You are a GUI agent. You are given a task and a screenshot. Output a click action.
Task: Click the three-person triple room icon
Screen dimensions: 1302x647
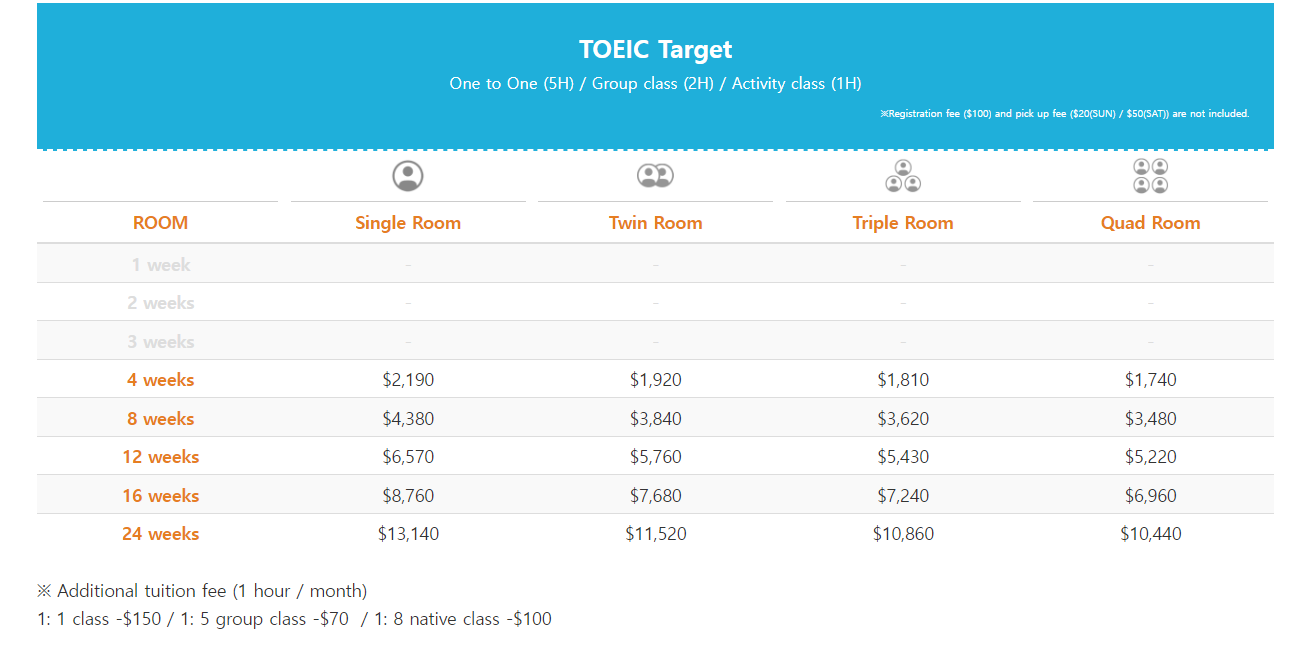tap(903, 176)
